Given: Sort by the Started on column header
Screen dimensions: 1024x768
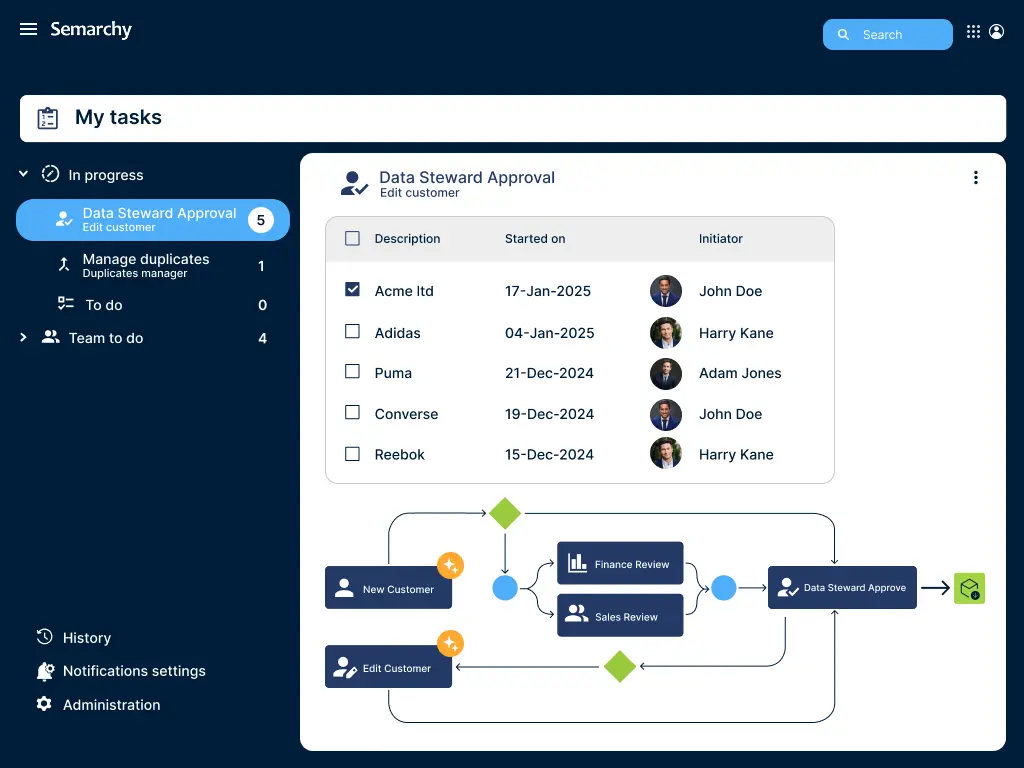Looking at the screenshot, I should (x=535, y=239).
